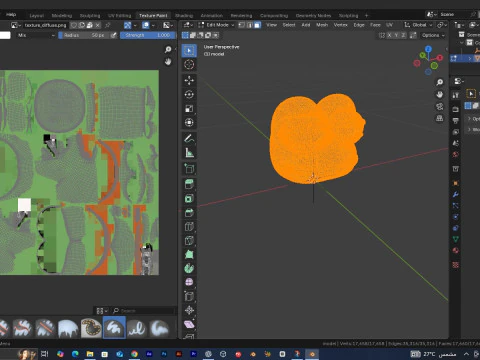
Task: Select the Inset Faces tool
Action: tap(189, 199)
